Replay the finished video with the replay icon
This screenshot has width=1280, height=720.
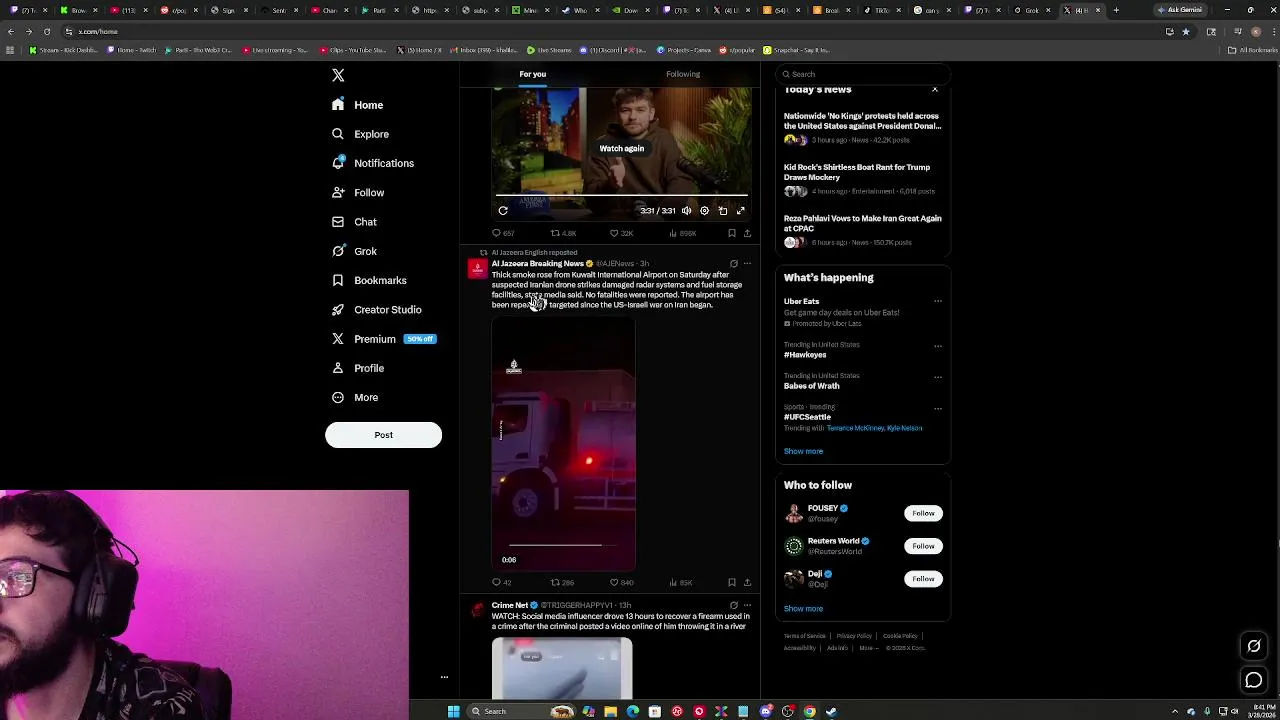503,211
